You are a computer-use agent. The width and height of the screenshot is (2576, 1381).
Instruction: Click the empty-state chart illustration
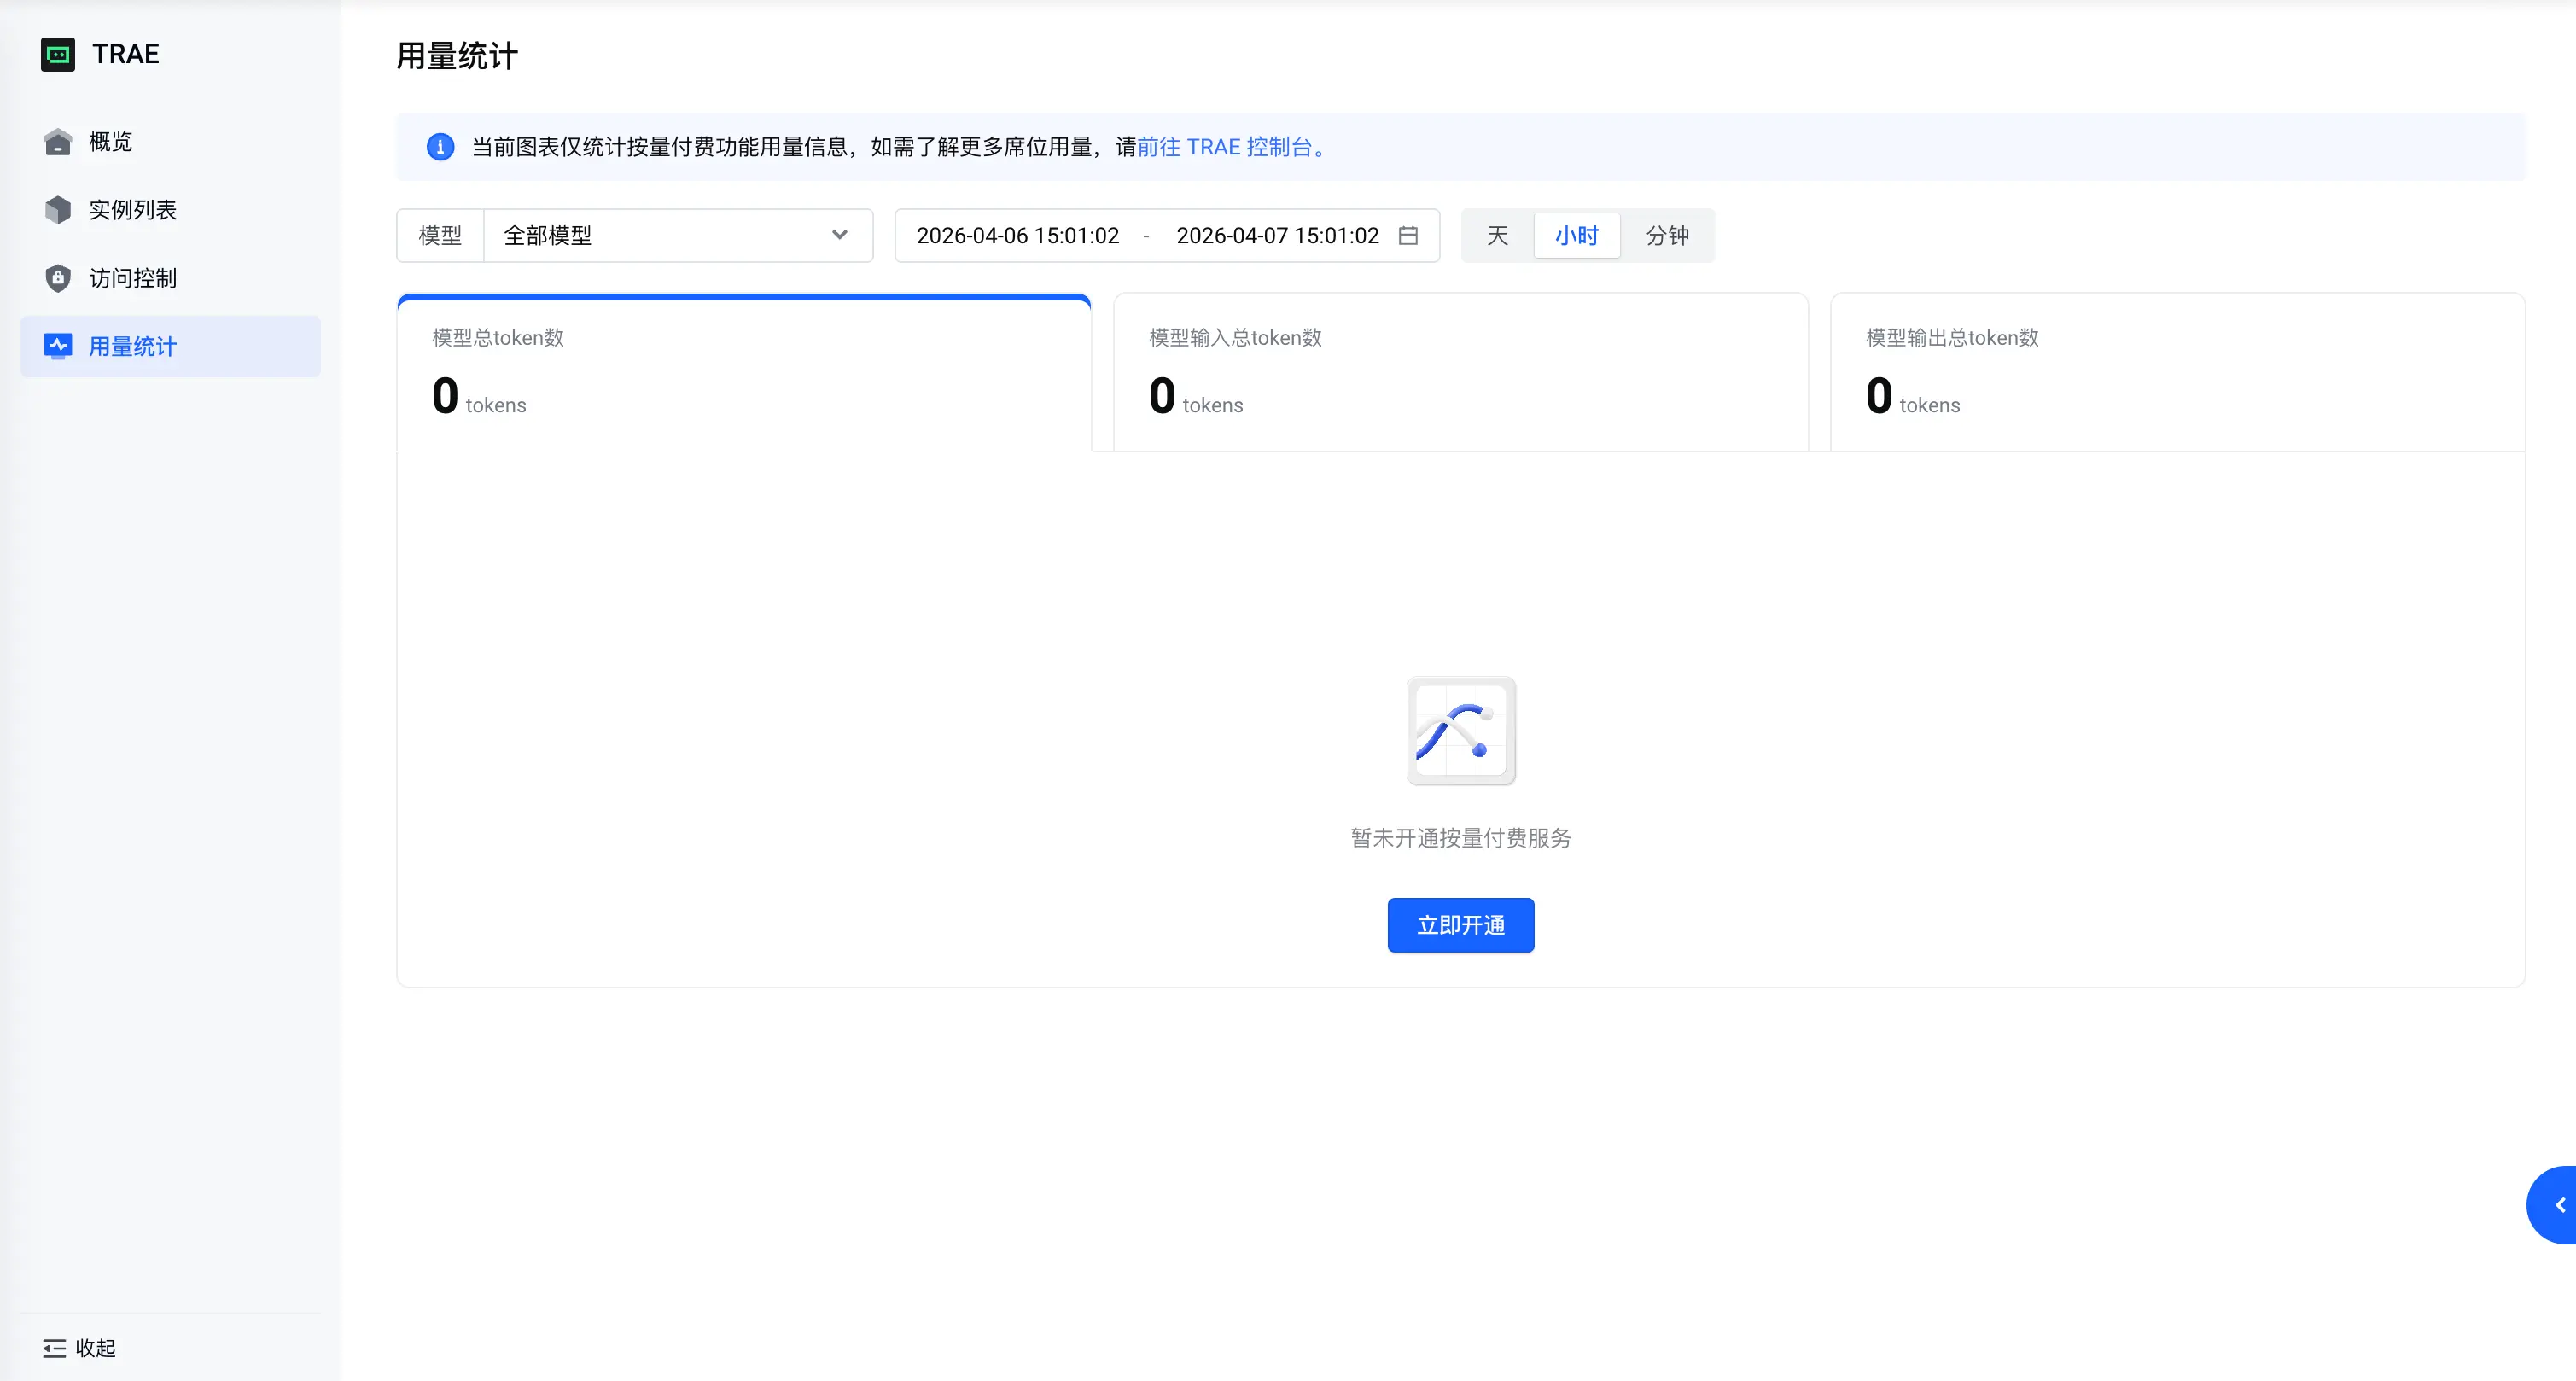pos(1460,731)
